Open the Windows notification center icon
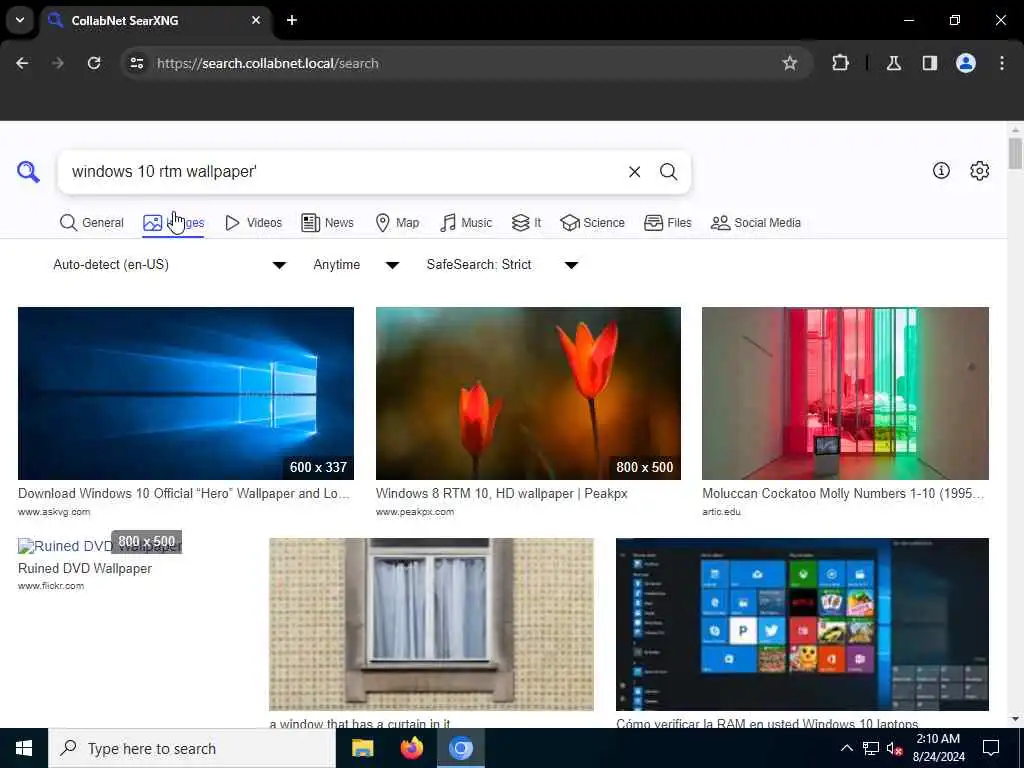 [991, 748]
